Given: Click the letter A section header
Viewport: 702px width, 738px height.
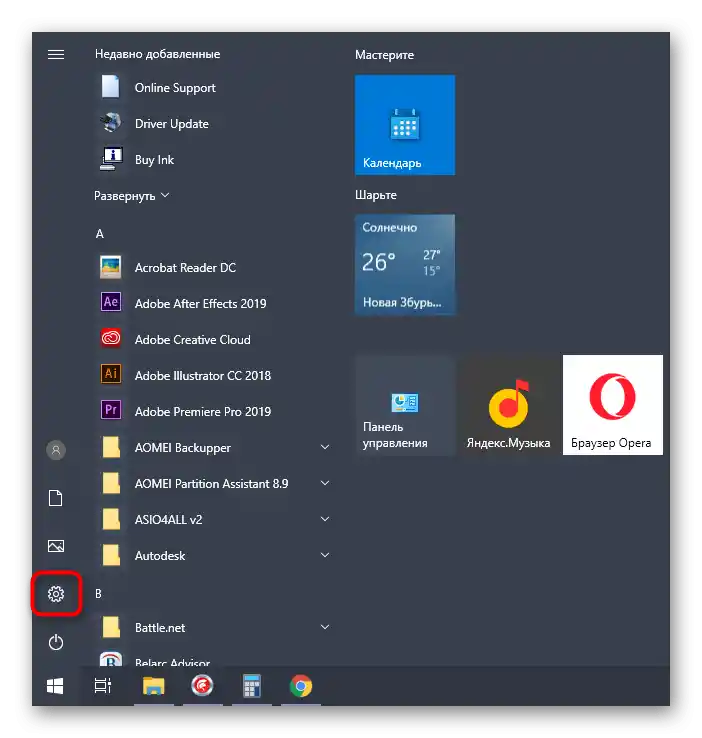Looking at the screenshot, I should tap(100, 234).
